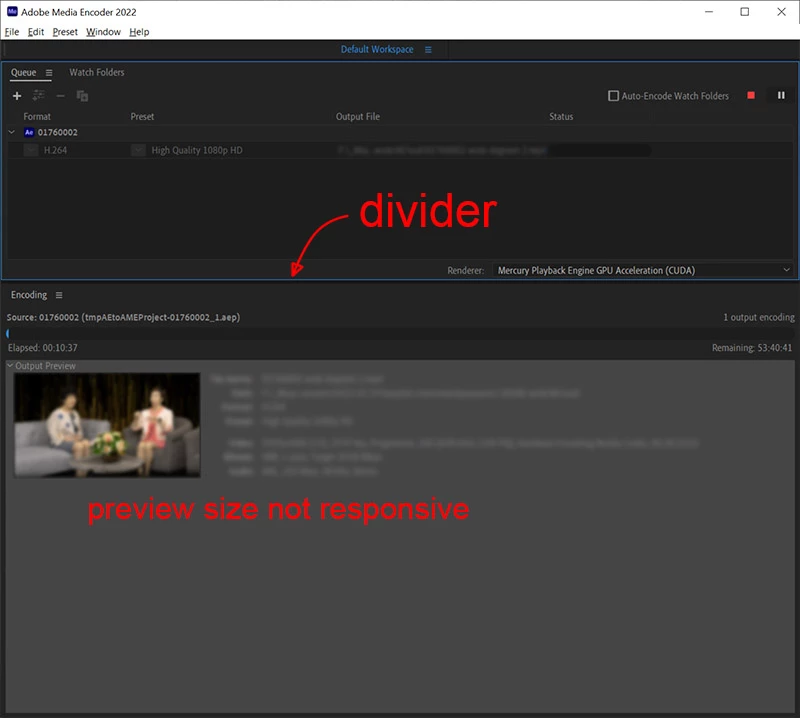Click the Status column header

click(561, 116)
